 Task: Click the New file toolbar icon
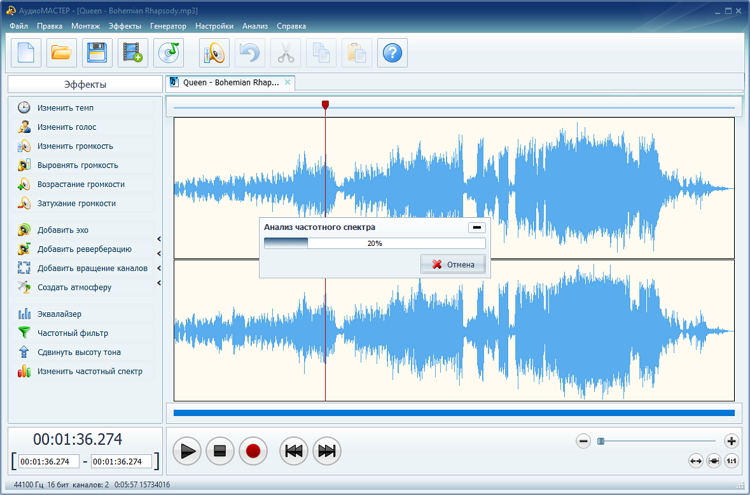coord(26,52)
